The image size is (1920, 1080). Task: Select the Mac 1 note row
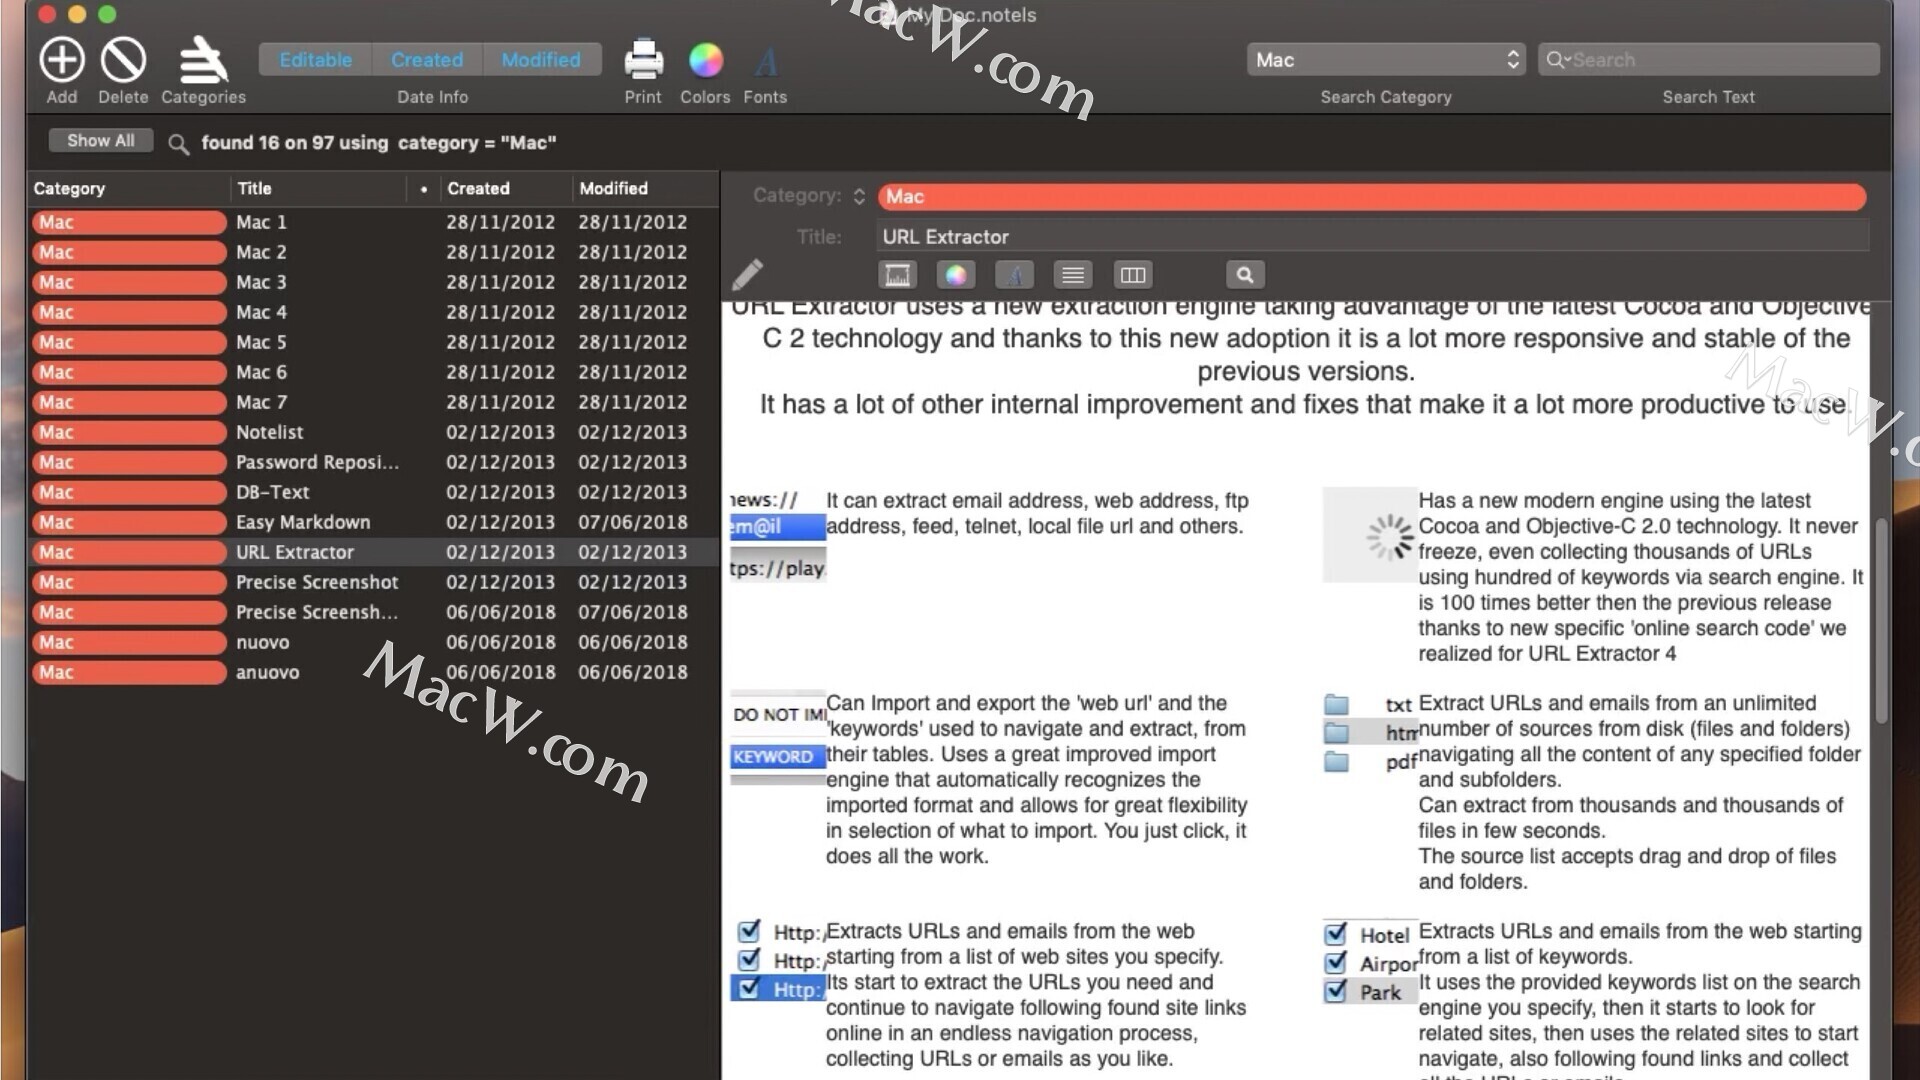[374, 222]
